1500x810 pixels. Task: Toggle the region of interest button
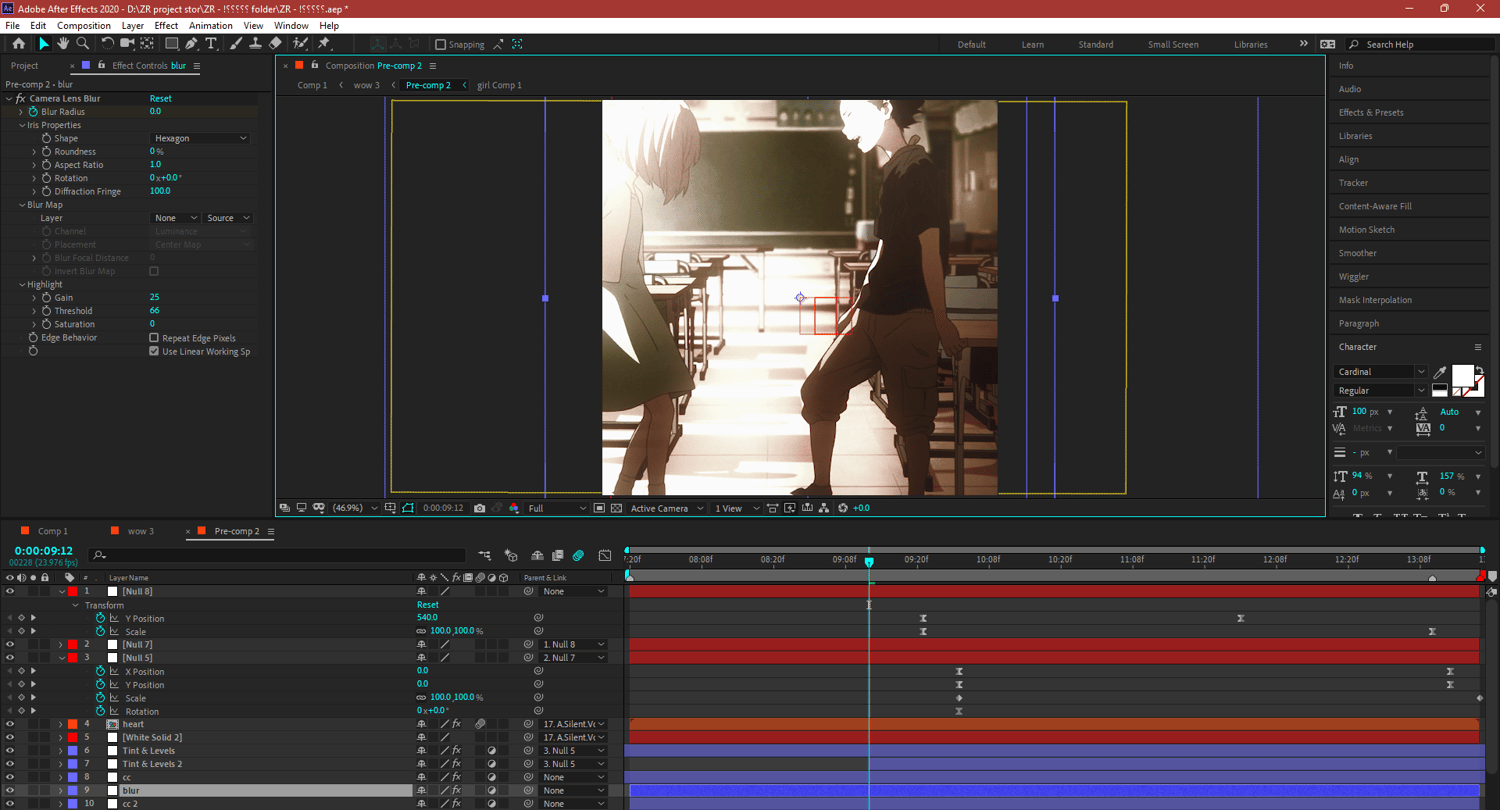coord(599,508)
